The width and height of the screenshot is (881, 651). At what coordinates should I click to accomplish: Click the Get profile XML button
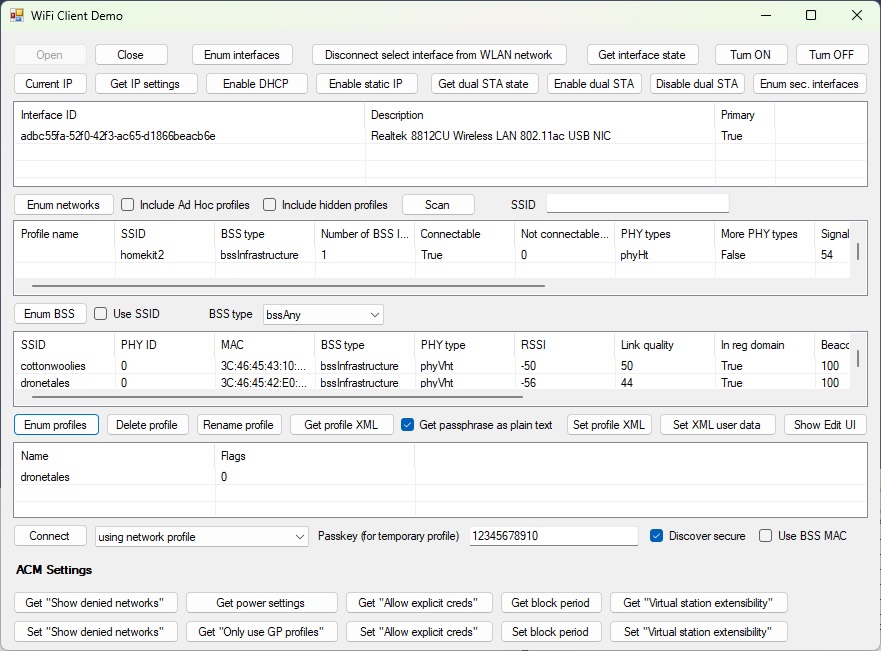coord(341,425)
